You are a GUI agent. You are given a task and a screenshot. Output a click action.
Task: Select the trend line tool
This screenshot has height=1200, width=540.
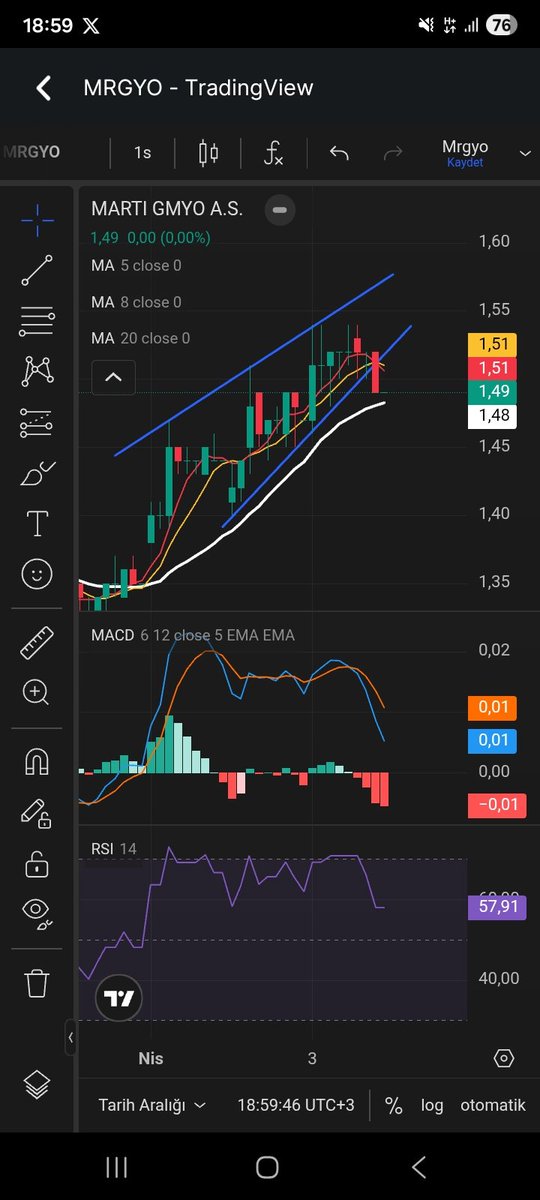point(37,271)
